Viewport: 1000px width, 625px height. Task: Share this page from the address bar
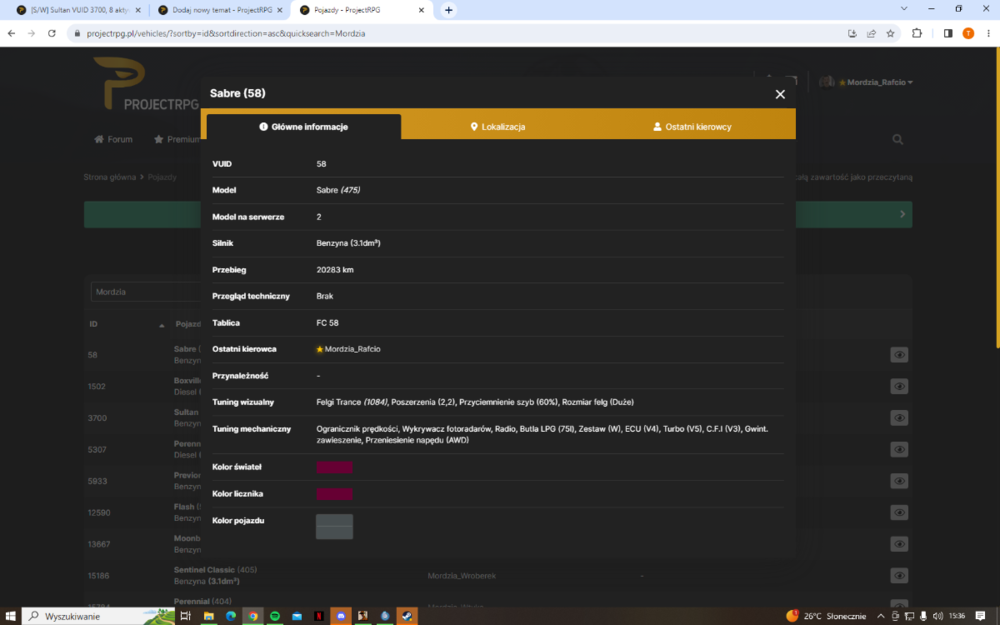pyautogui.click(x=871, y=34)
